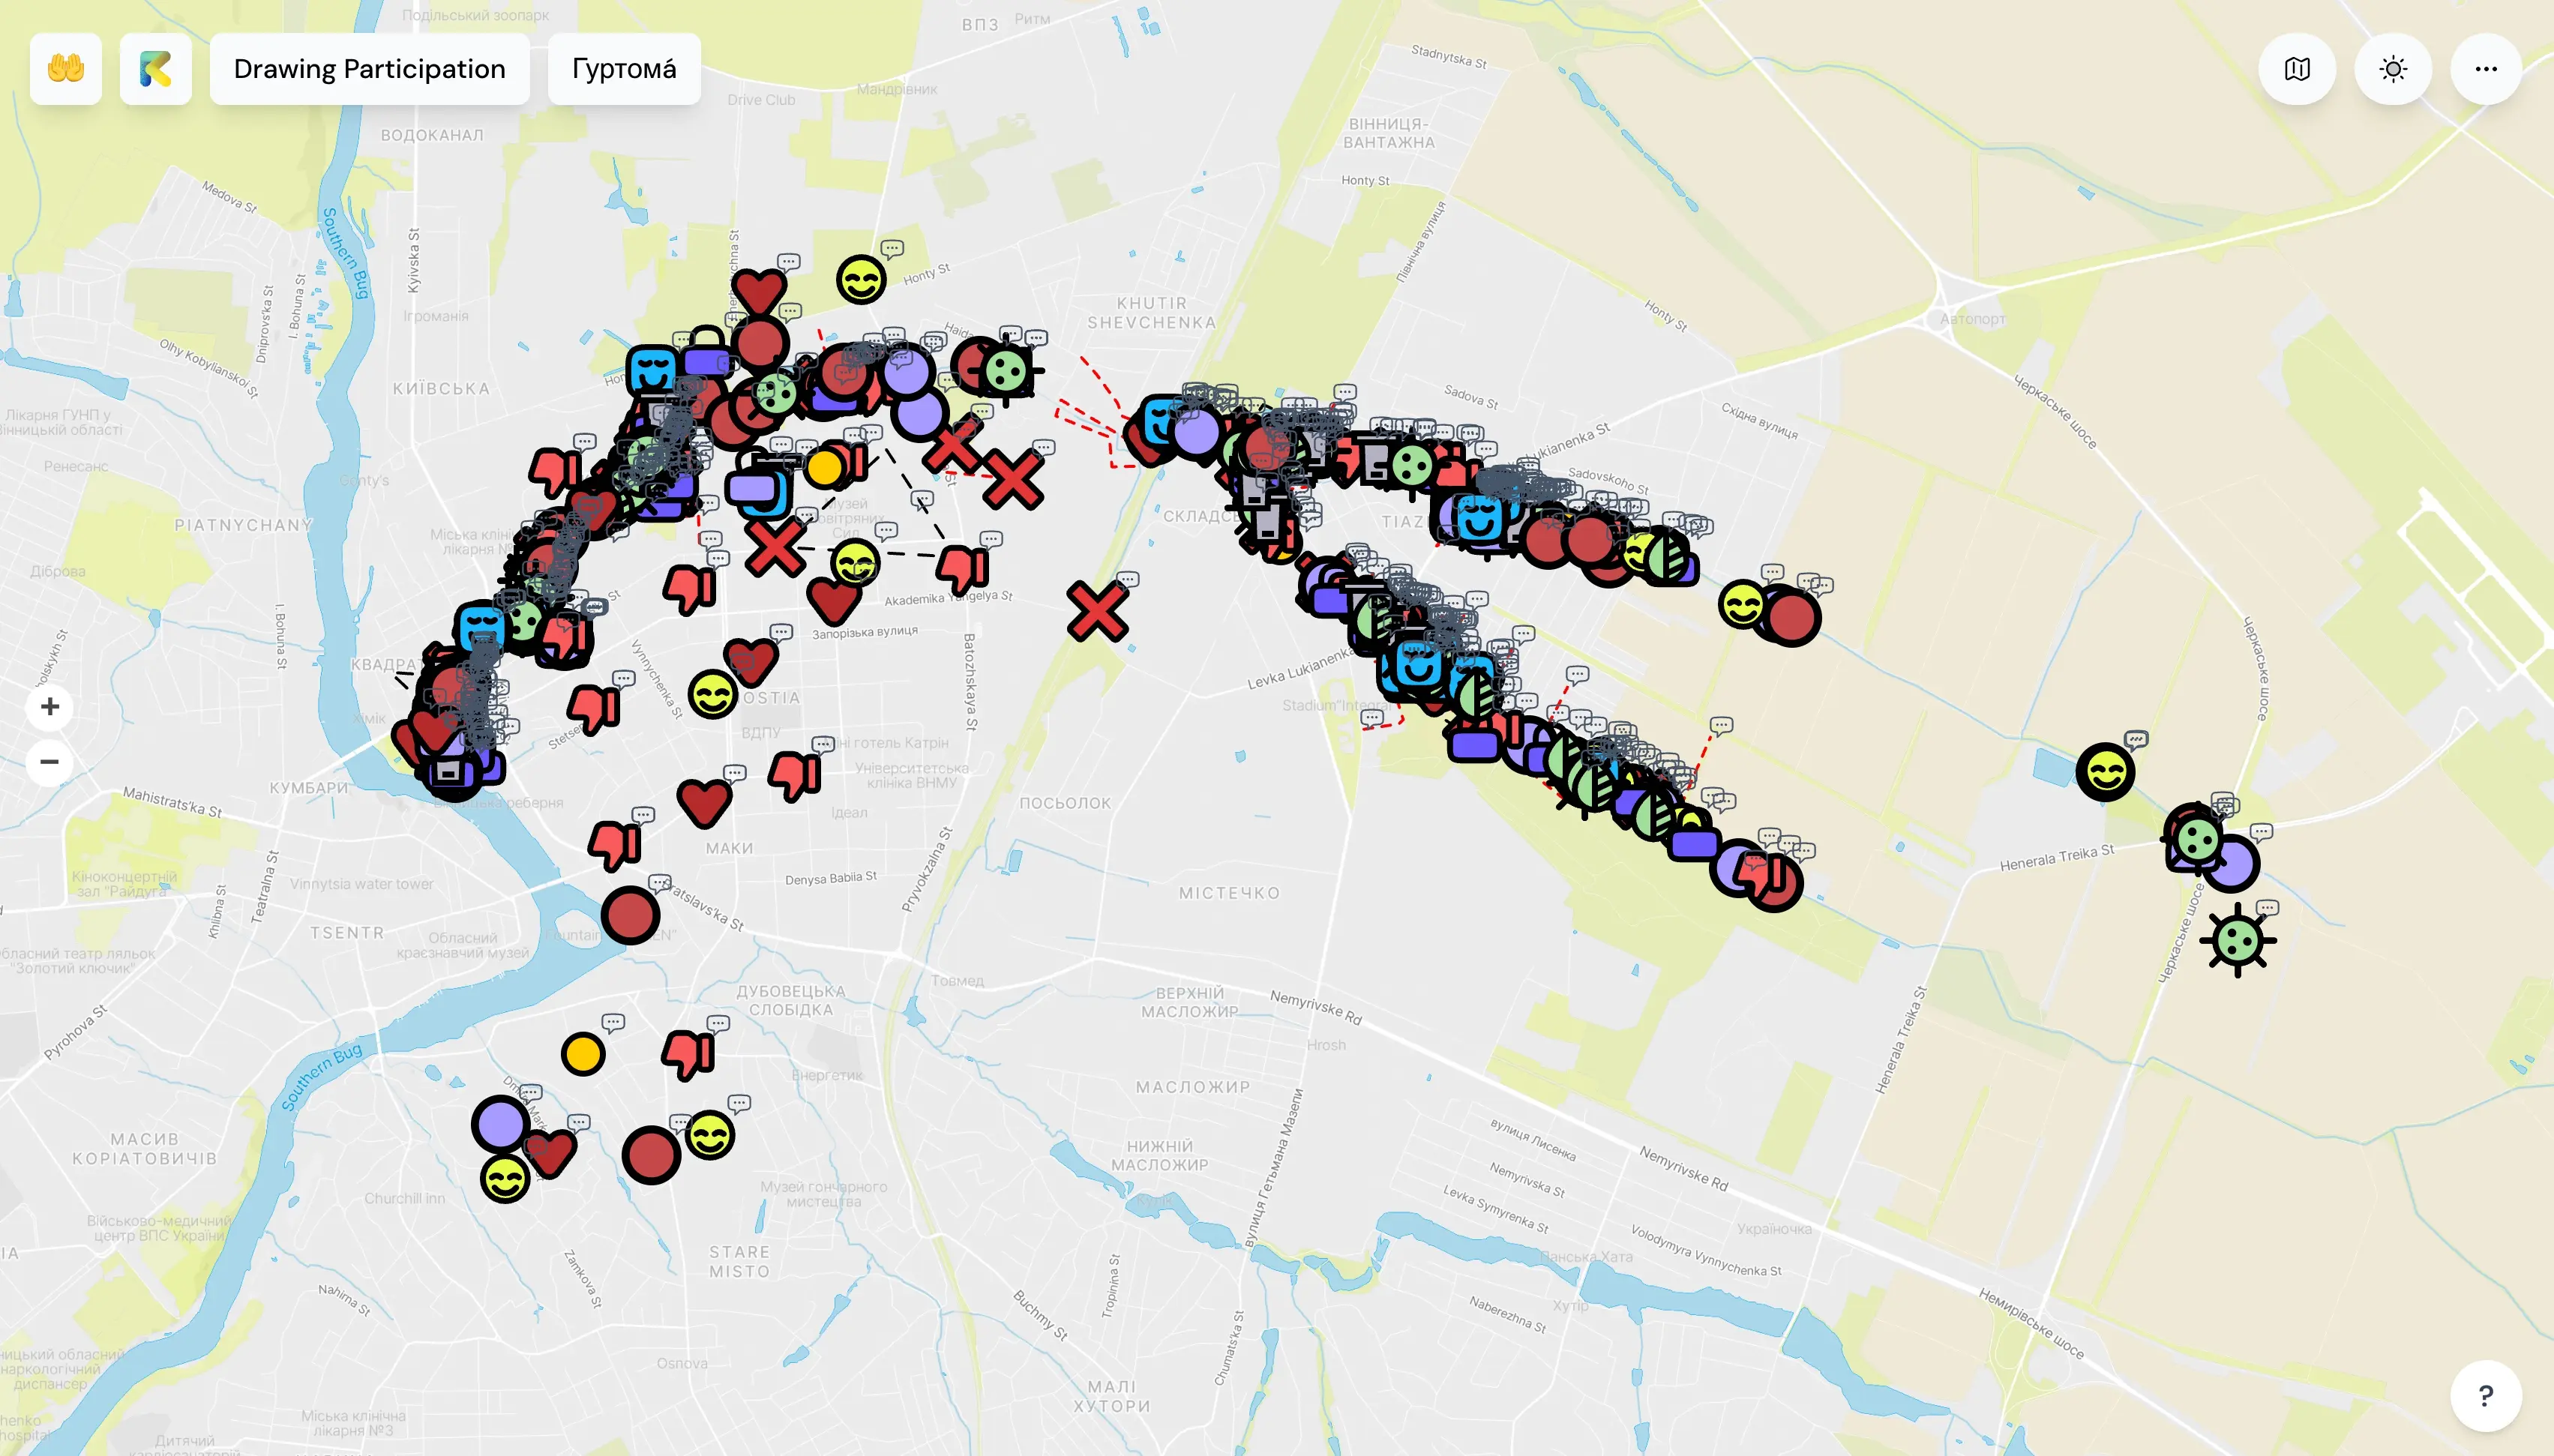The width and height of the screenshot is (2554, 1456).
Task: Toggle the sun brightness theme button
Action: click(2393, 69)
